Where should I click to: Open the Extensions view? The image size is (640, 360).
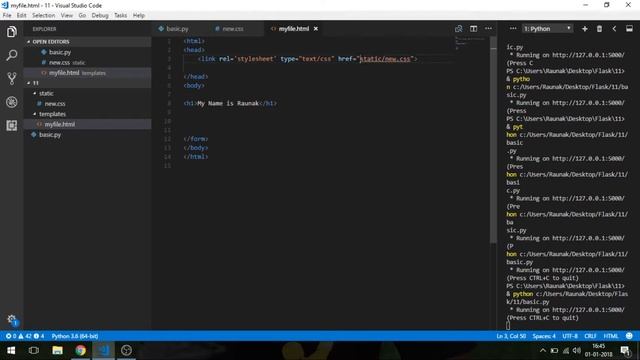point(11,125)
